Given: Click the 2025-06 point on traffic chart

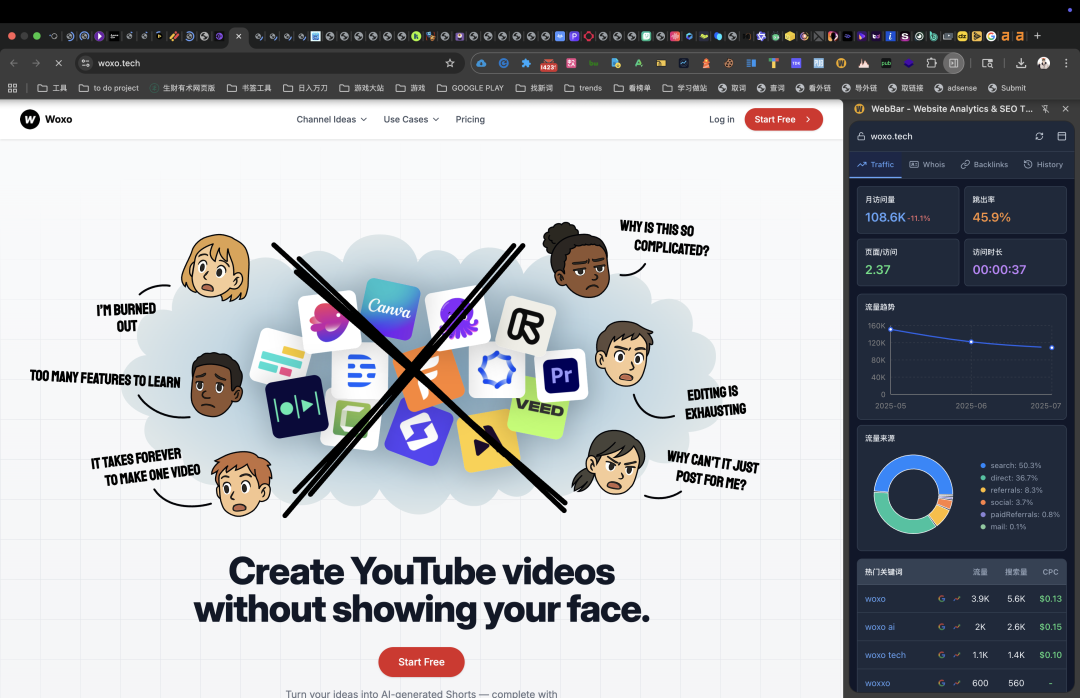Looking at the screenshot, I should (x=971, y=342).
